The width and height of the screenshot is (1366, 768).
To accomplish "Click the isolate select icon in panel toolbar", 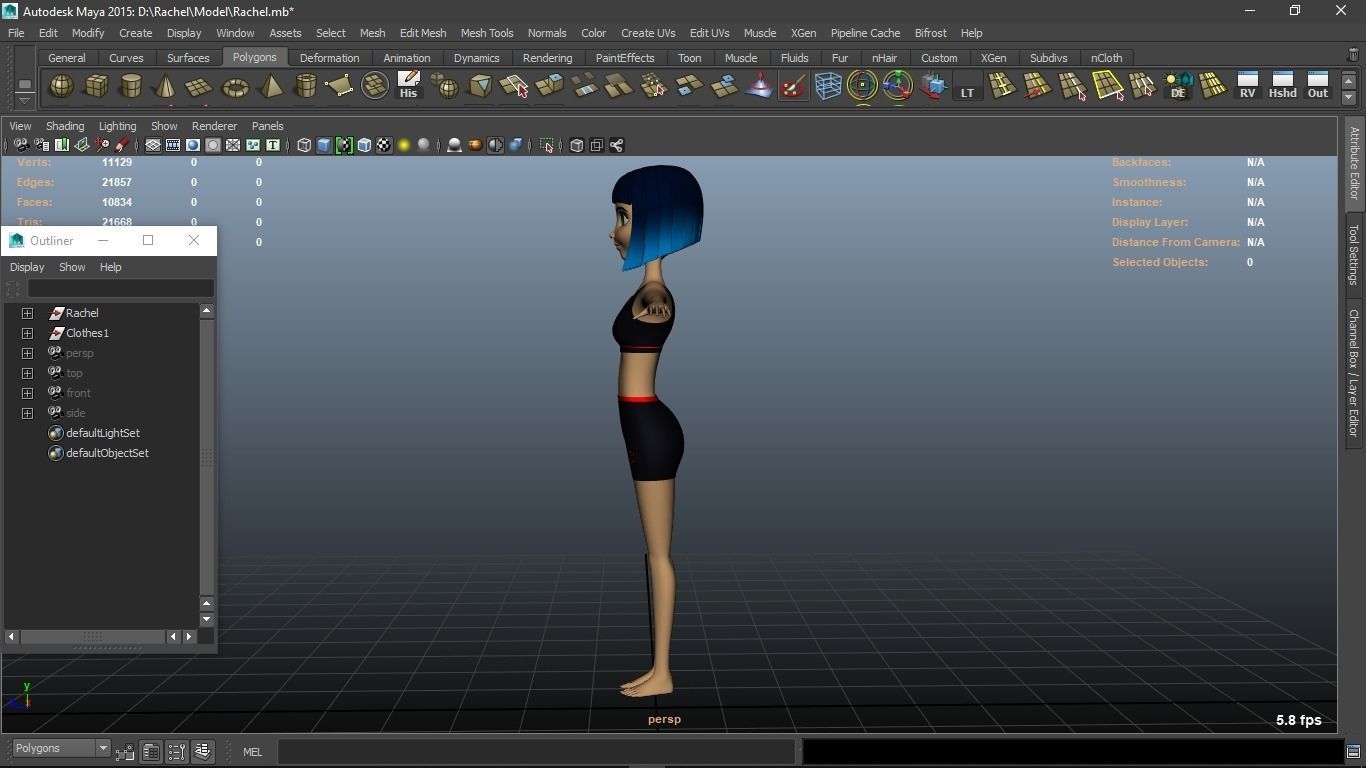I will [x=546, y=145].
